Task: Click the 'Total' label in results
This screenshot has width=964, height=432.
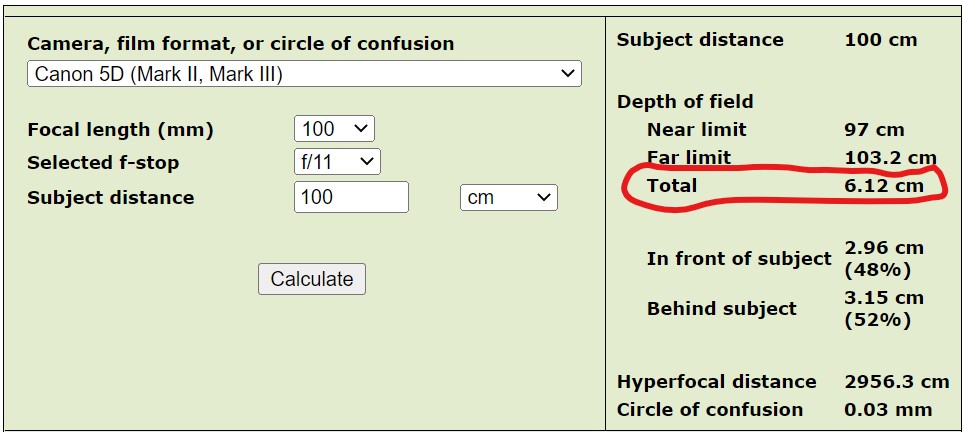Action: [672, 186]
